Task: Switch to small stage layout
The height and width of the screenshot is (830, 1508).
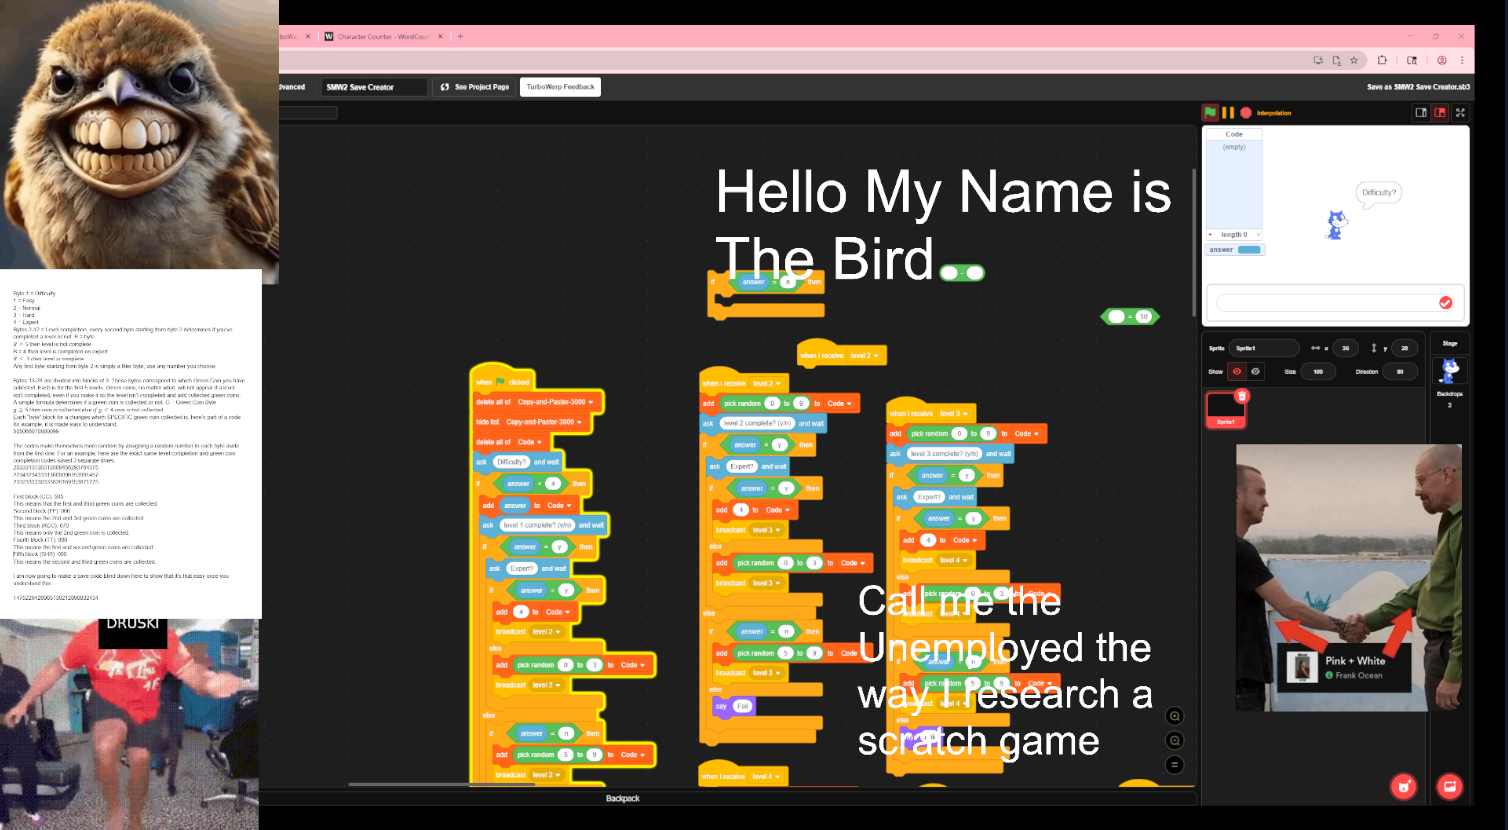Action: (1421, 113)
